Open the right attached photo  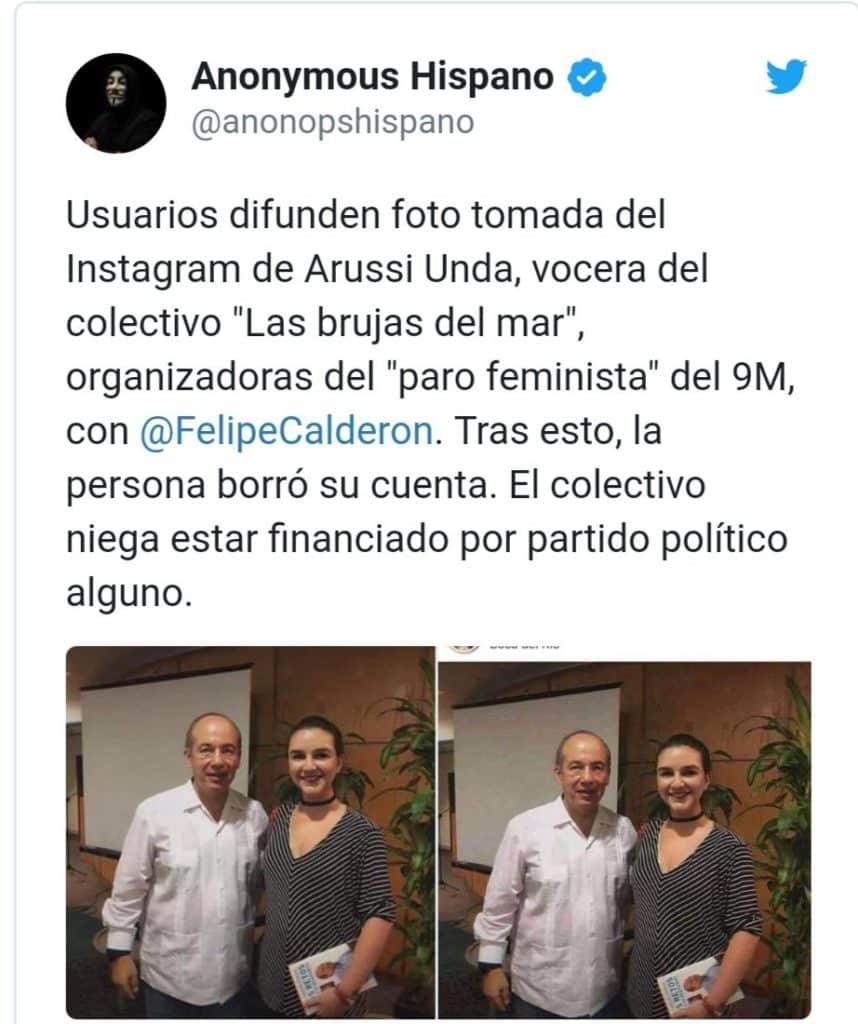(x=624, y=839)
